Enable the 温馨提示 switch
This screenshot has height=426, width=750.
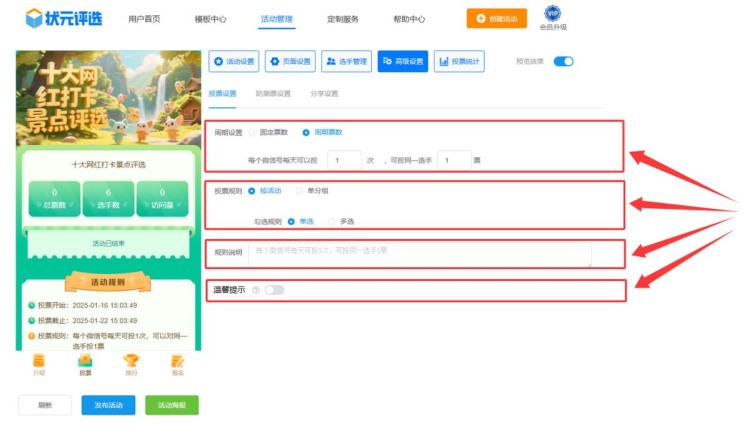tap(274, 290)
